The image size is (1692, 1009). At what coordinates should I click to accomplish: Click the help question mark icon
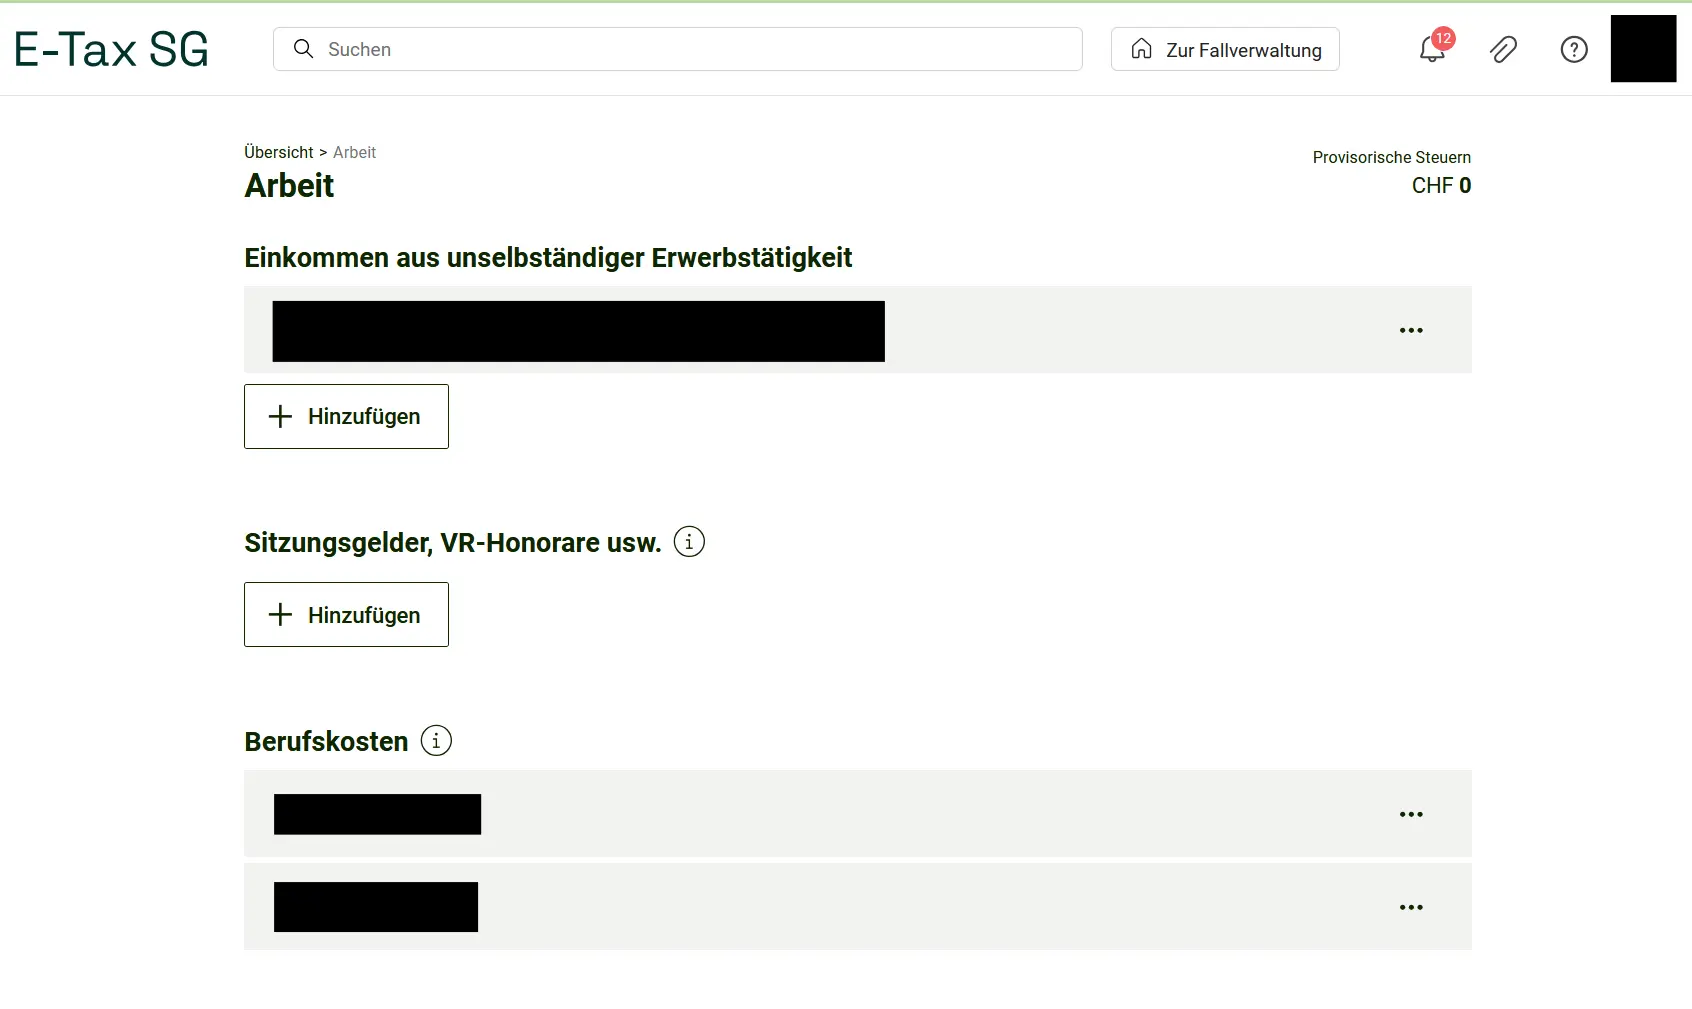coord(1574,49)
